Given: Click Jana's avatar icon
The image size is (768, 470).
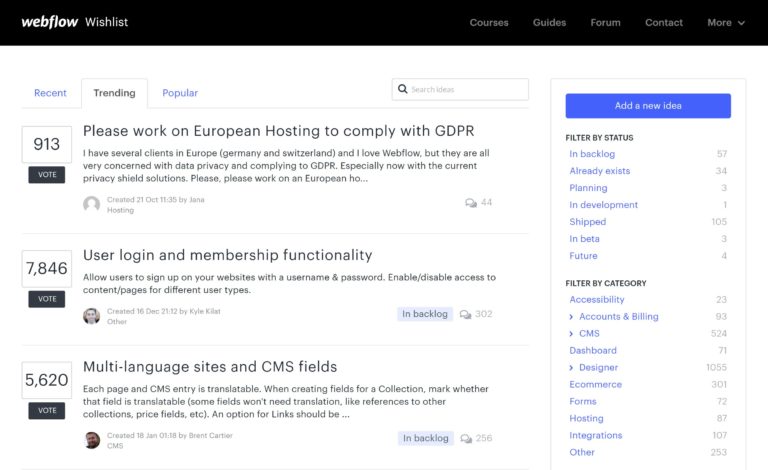Looking at the screenshot, I should pos(92,204).
